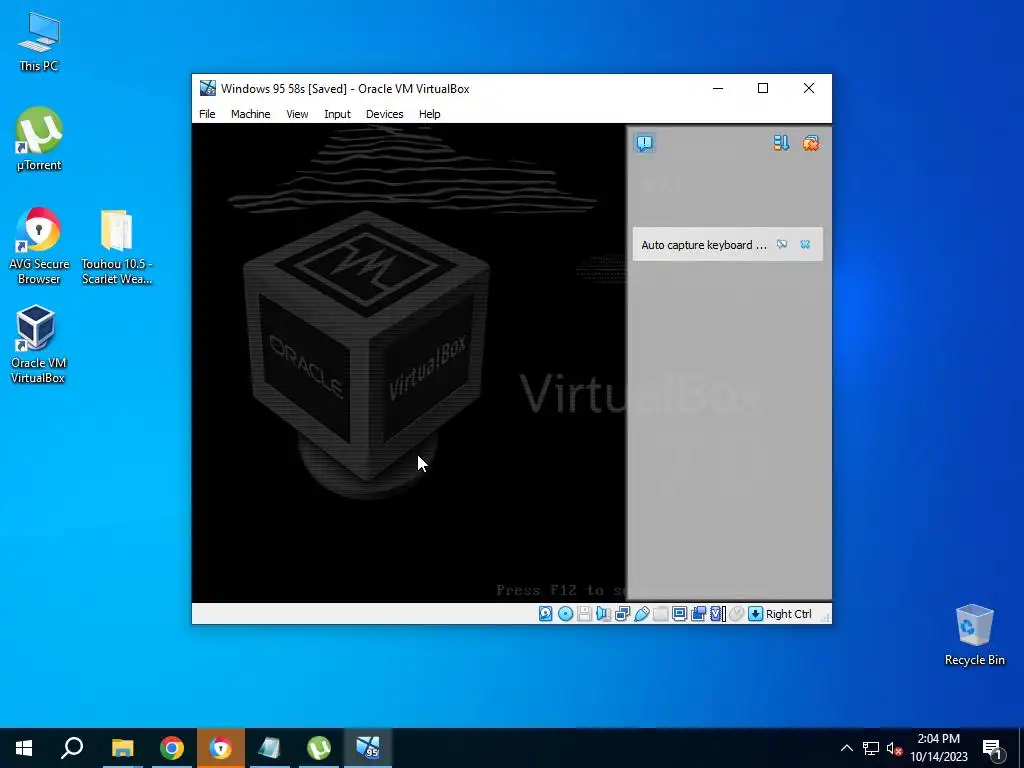Select This PC desktop icon
The width and height of the screenshot is (1024, 768).
(x=39, y=42)
